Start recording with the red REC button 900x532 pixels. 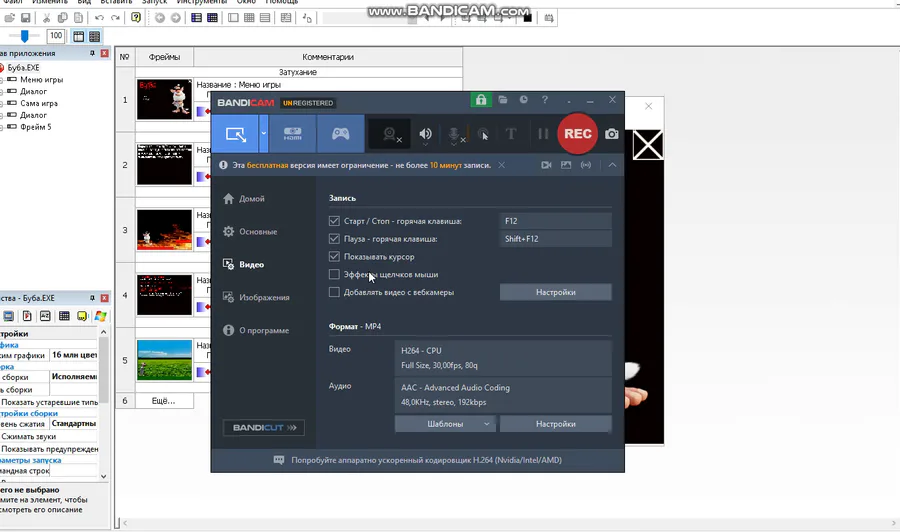577,134
